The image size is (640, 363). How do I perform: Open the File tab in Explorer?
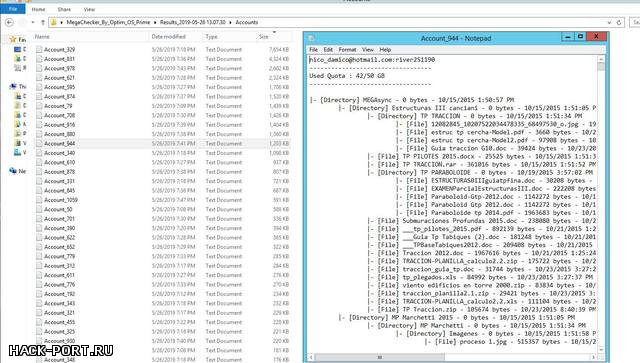point(13,9)
